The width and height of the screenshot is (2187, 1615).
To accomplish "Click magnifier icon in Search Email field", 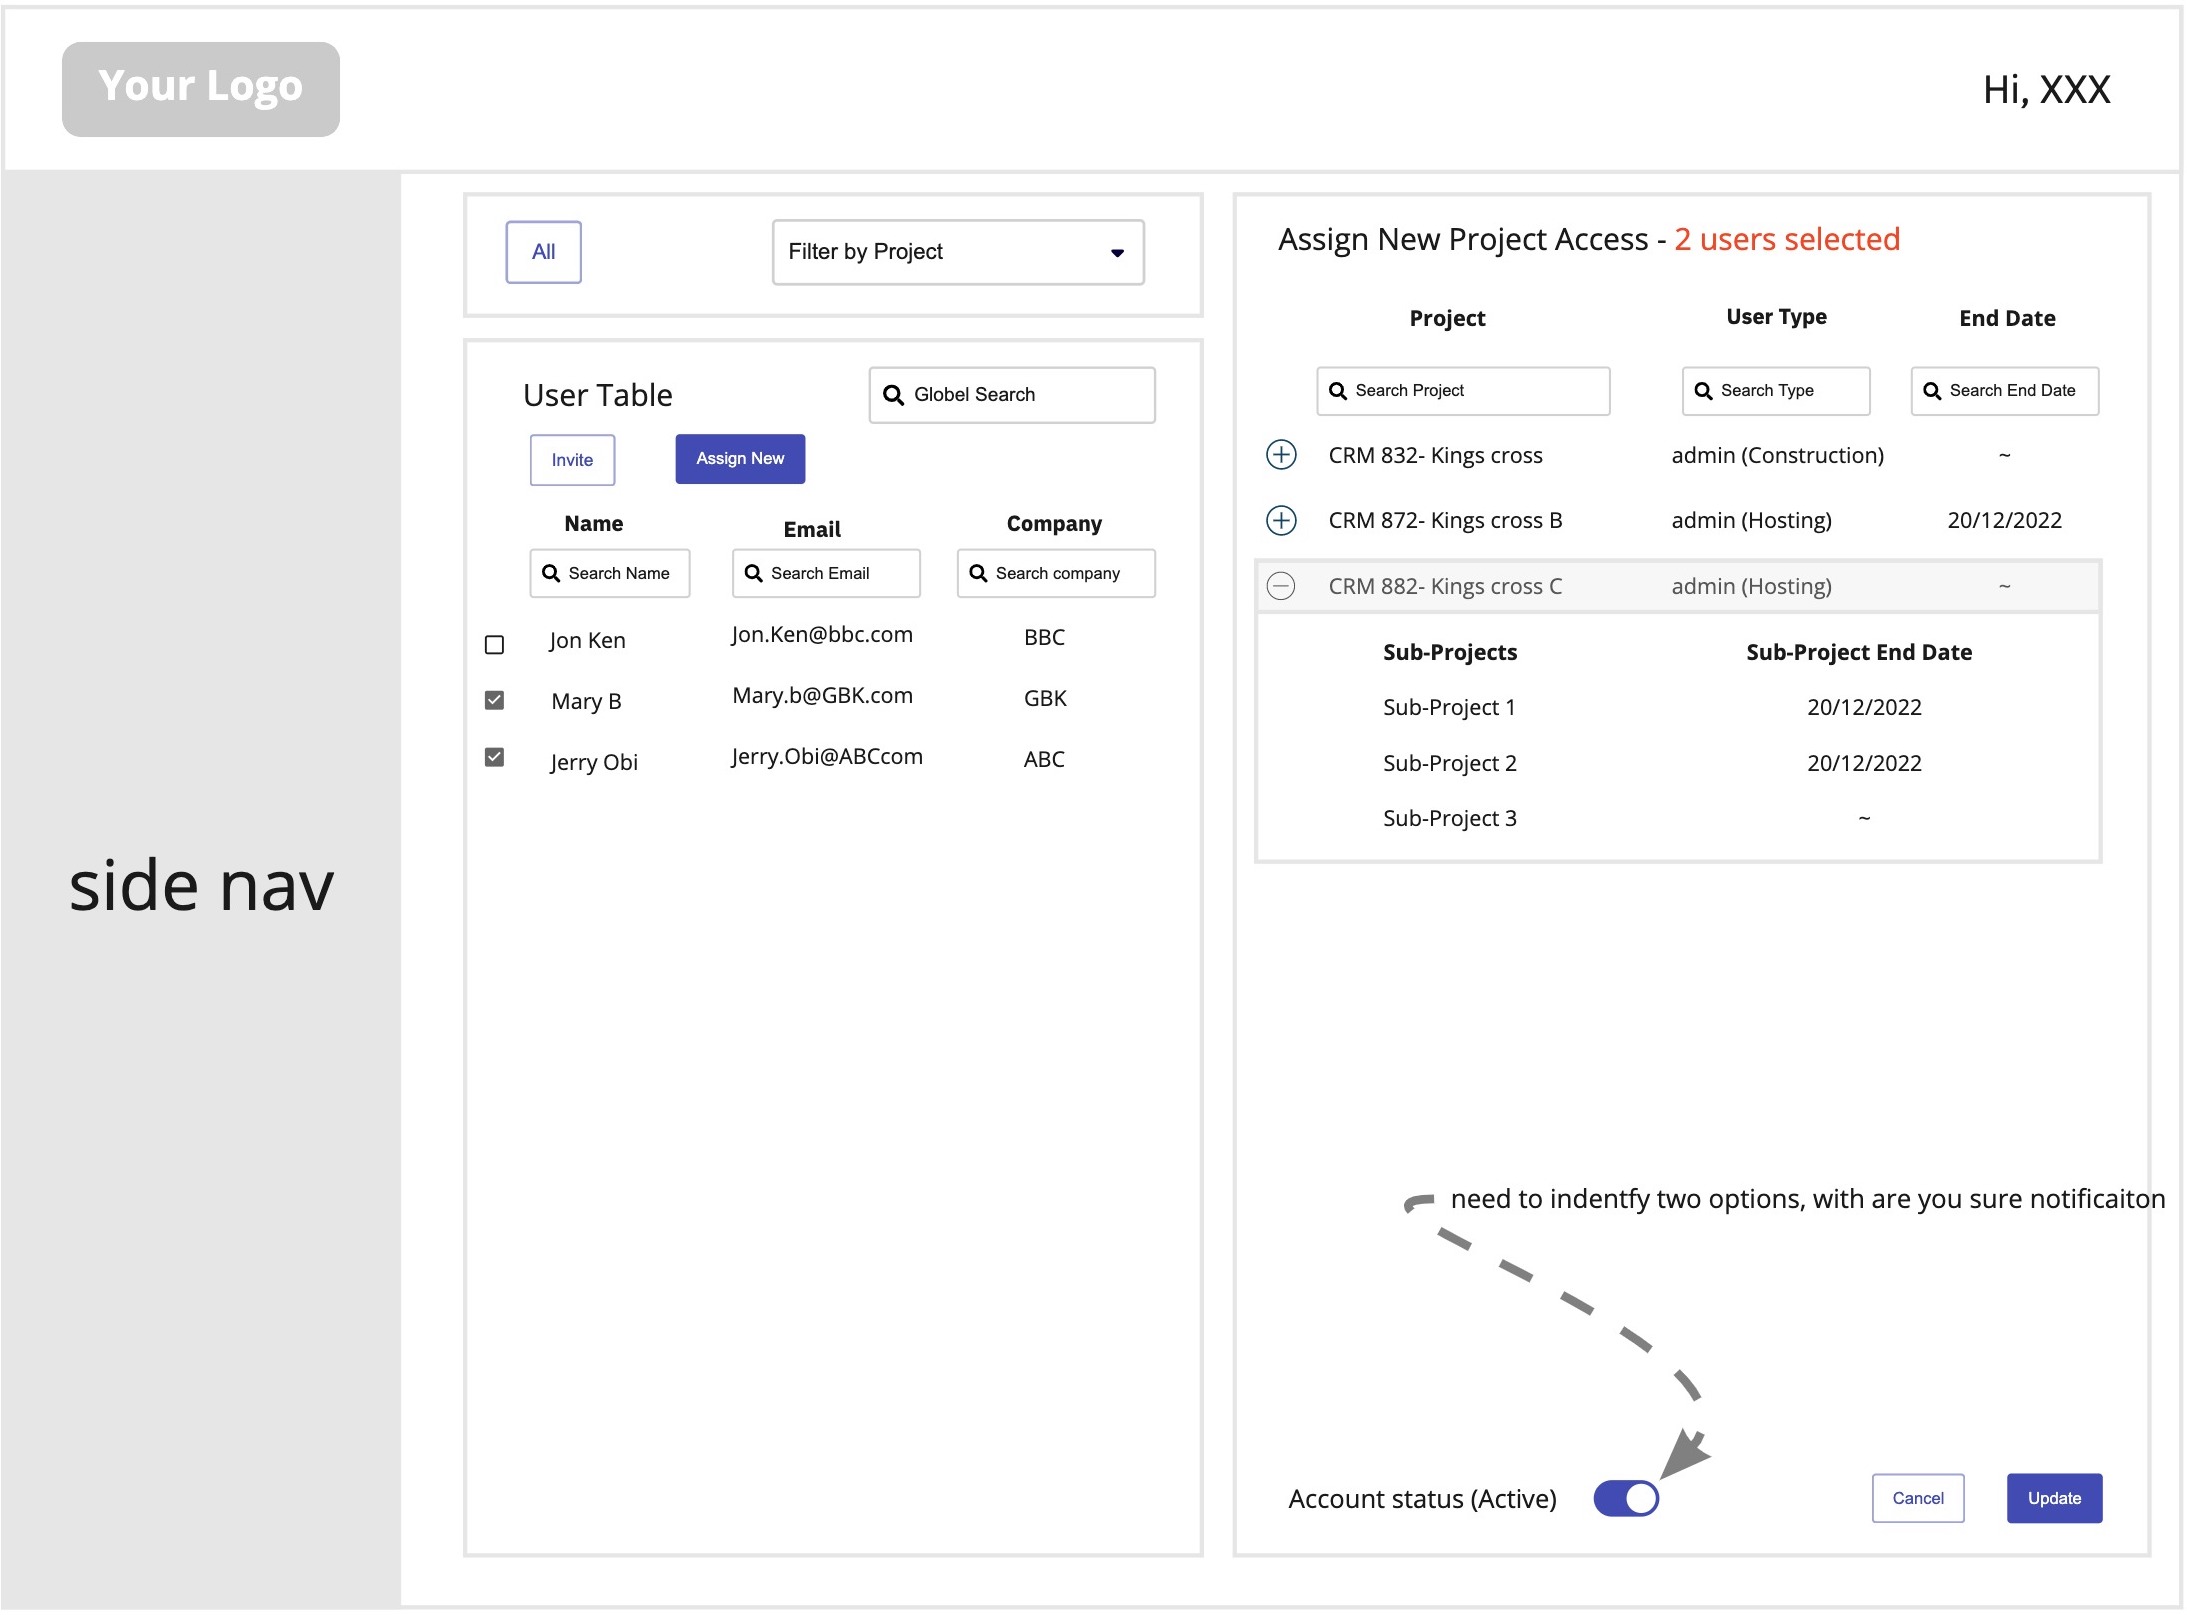I will click(753, 573).
